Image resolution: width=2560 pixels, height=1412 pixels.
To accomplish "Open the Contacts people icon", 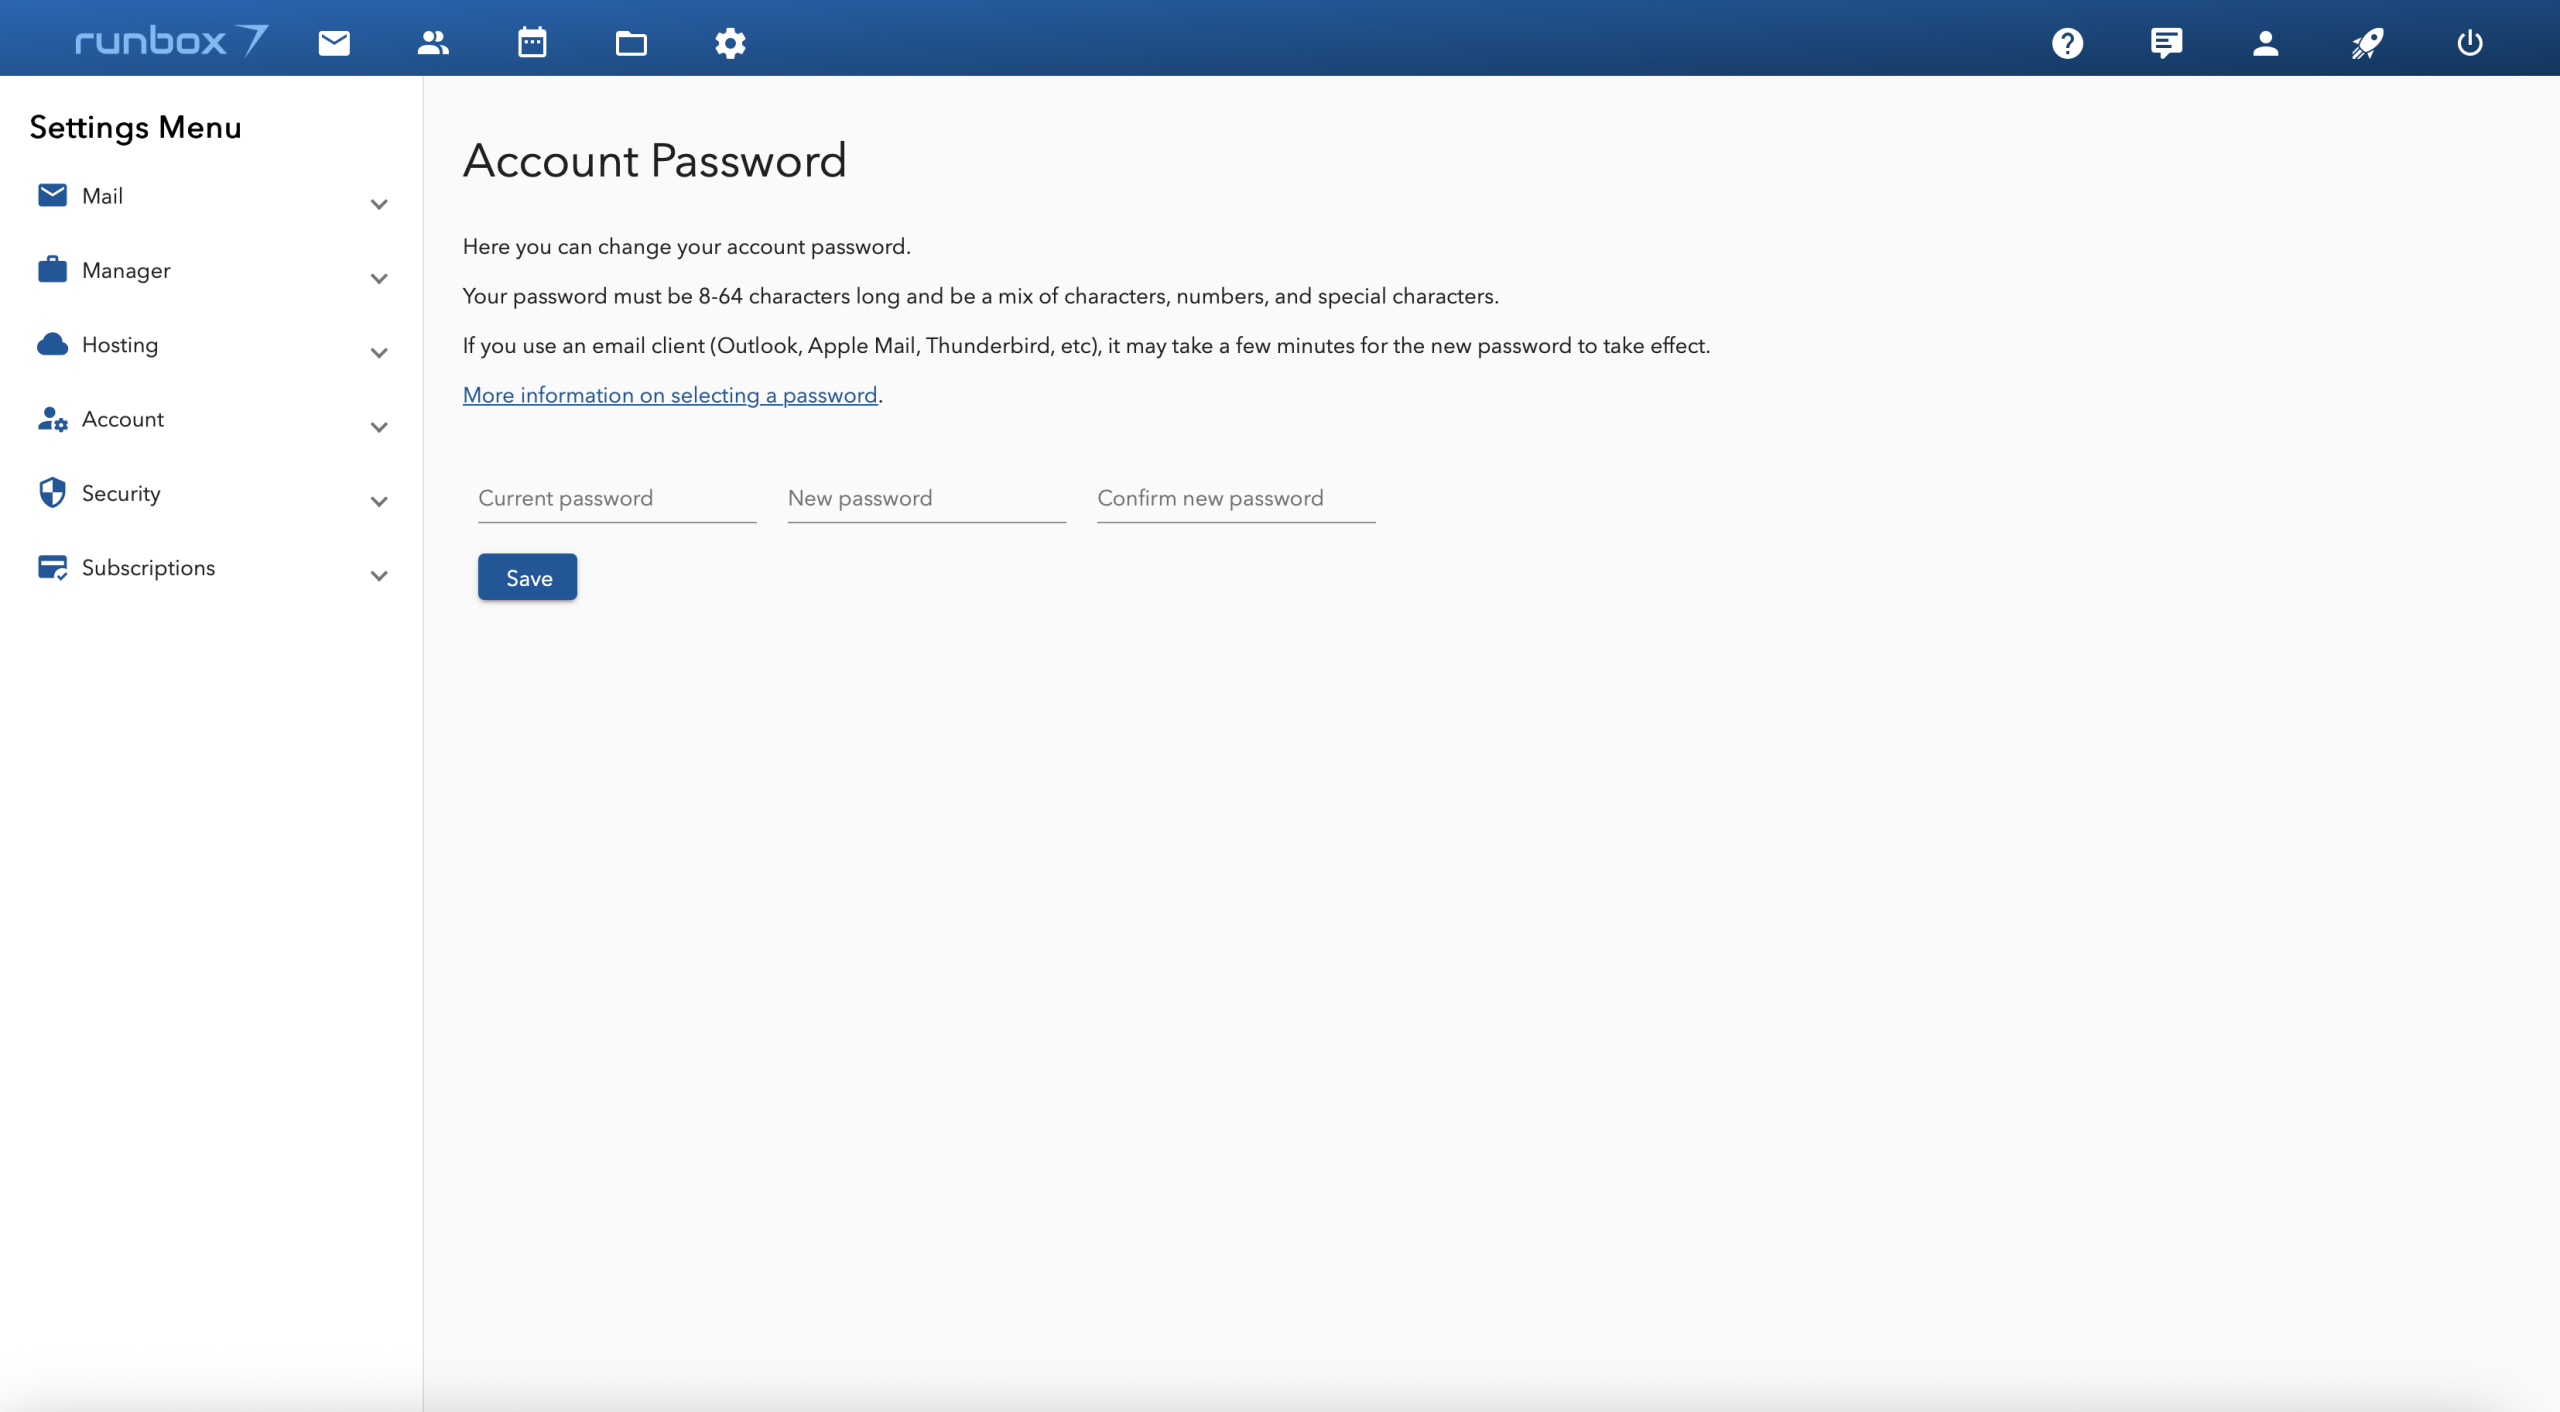I will pyautogui.click(x=433, y=43).
